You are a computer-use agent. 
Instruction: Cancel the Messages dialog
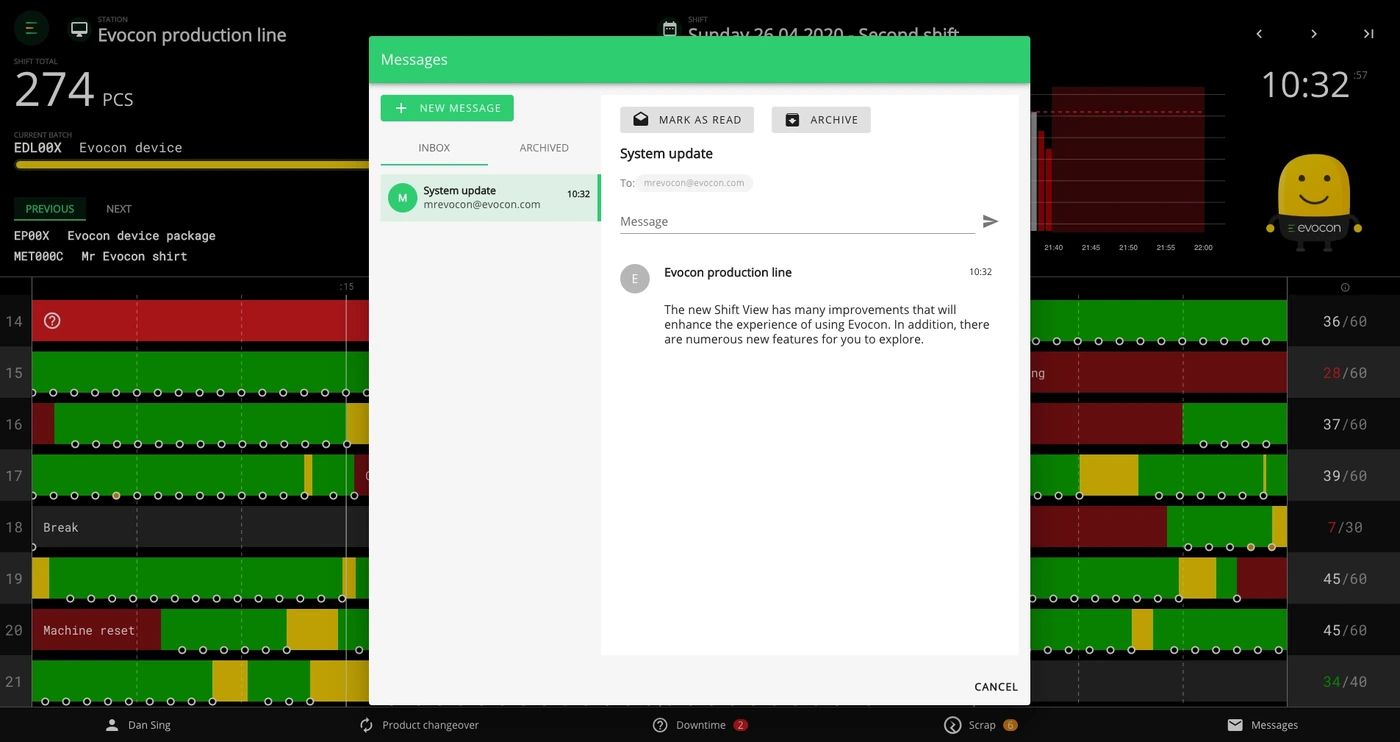pyautogui.click(x=996, y=687)
